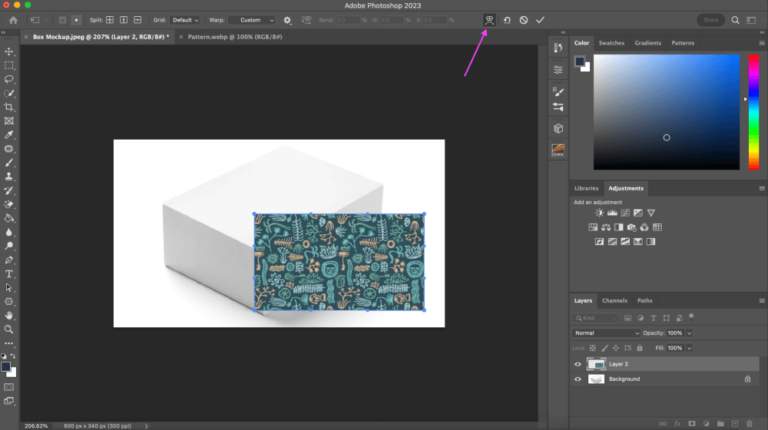Screen dimensions: 768x430
Task: Open the Warp Custom dropdown
Action: tap(252, 20)
